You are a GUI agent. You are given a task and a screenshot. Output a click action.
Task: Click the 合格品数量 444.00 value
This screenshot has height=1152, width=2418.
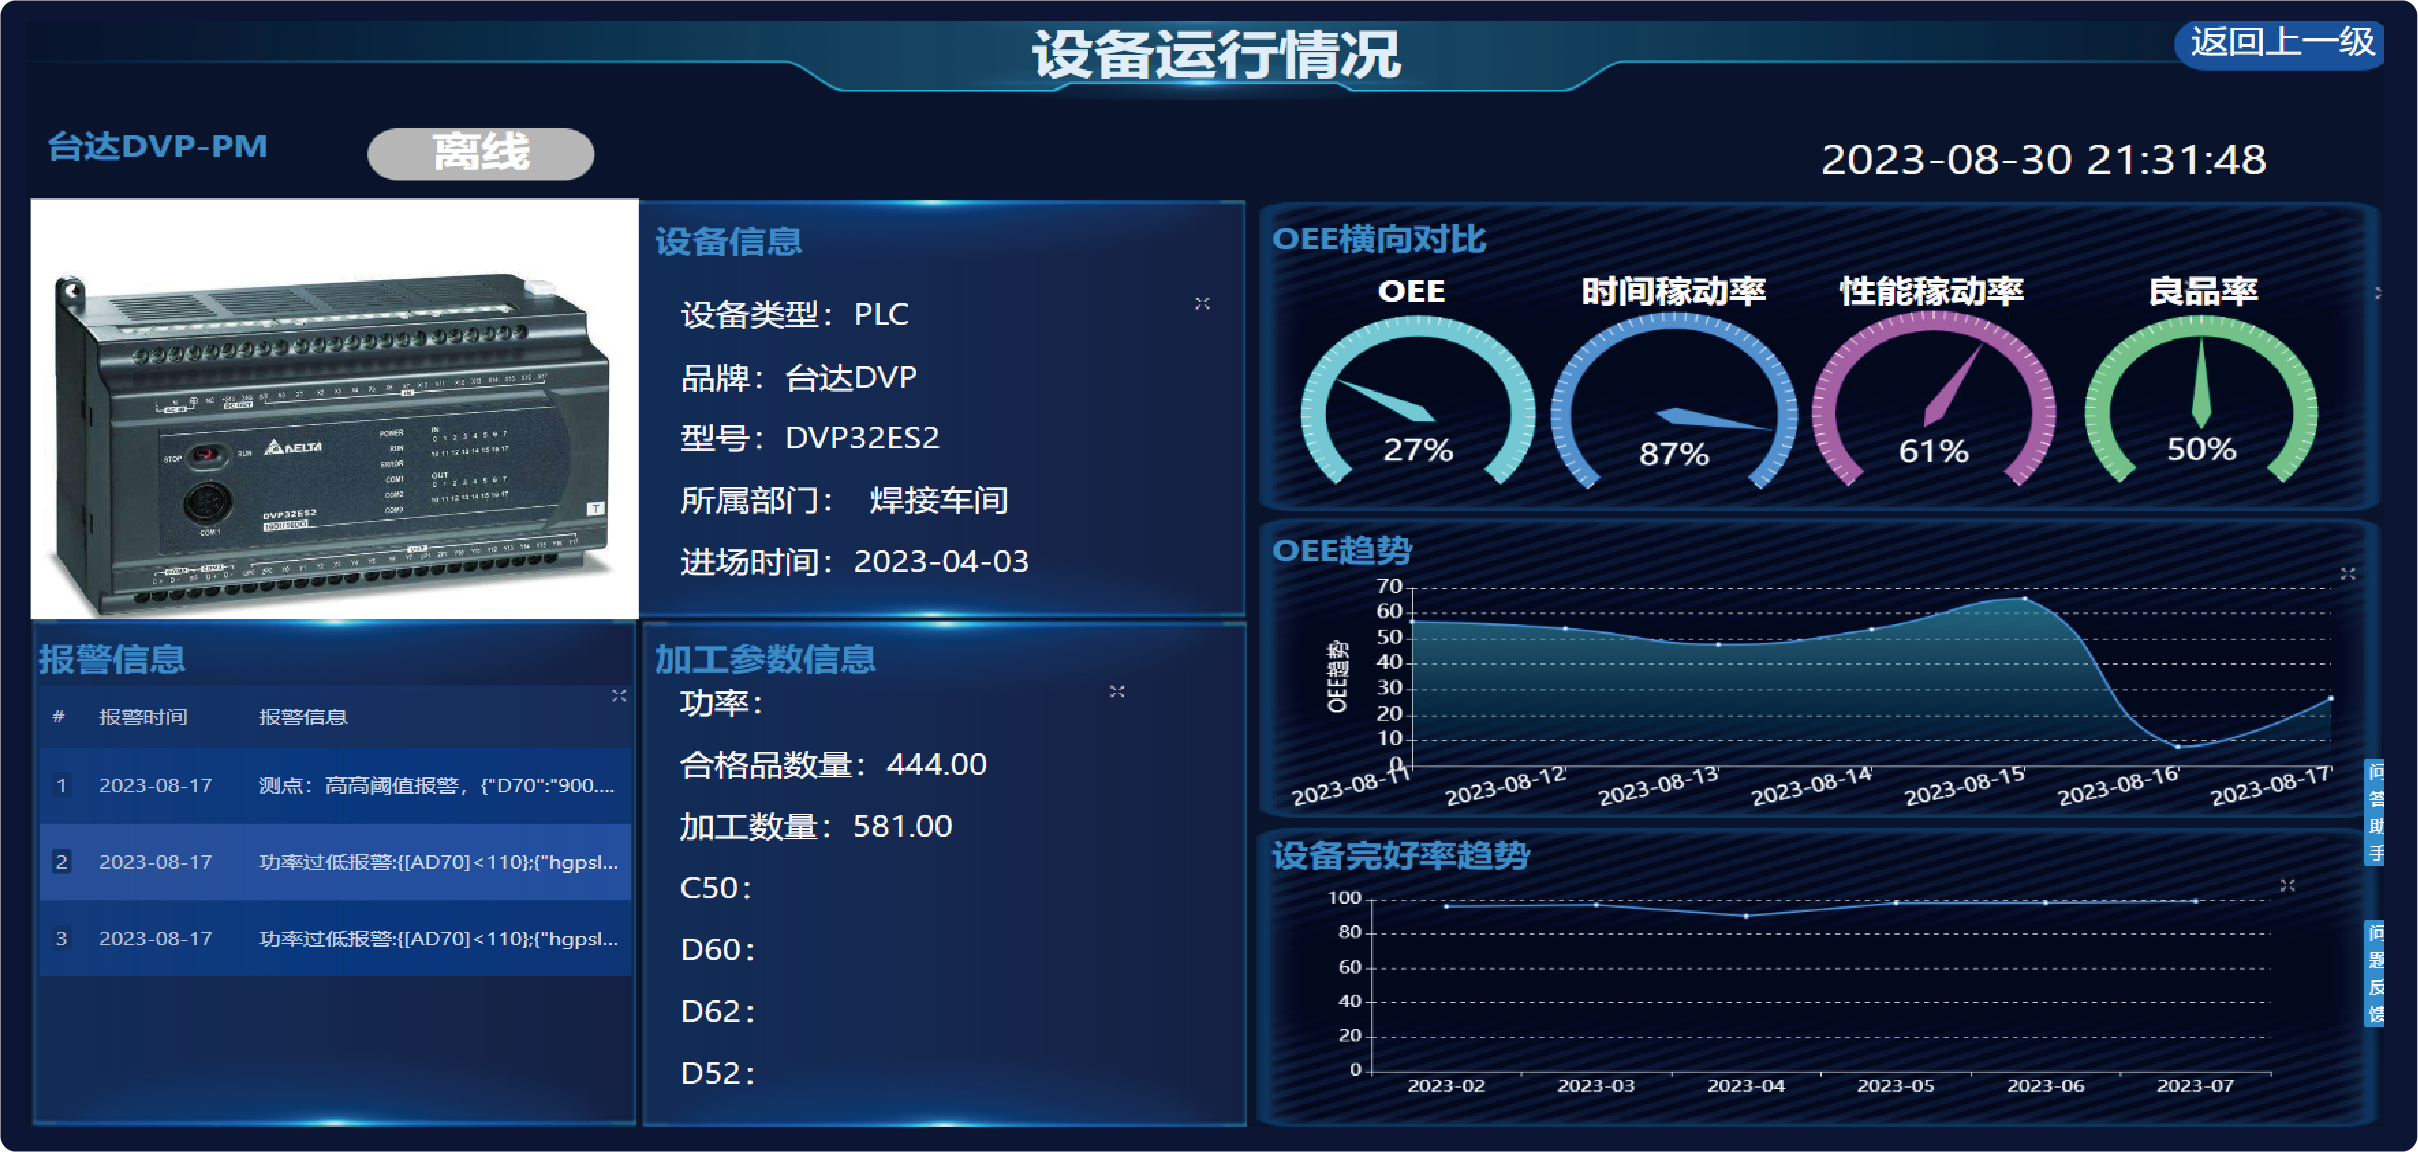(936, 765)
